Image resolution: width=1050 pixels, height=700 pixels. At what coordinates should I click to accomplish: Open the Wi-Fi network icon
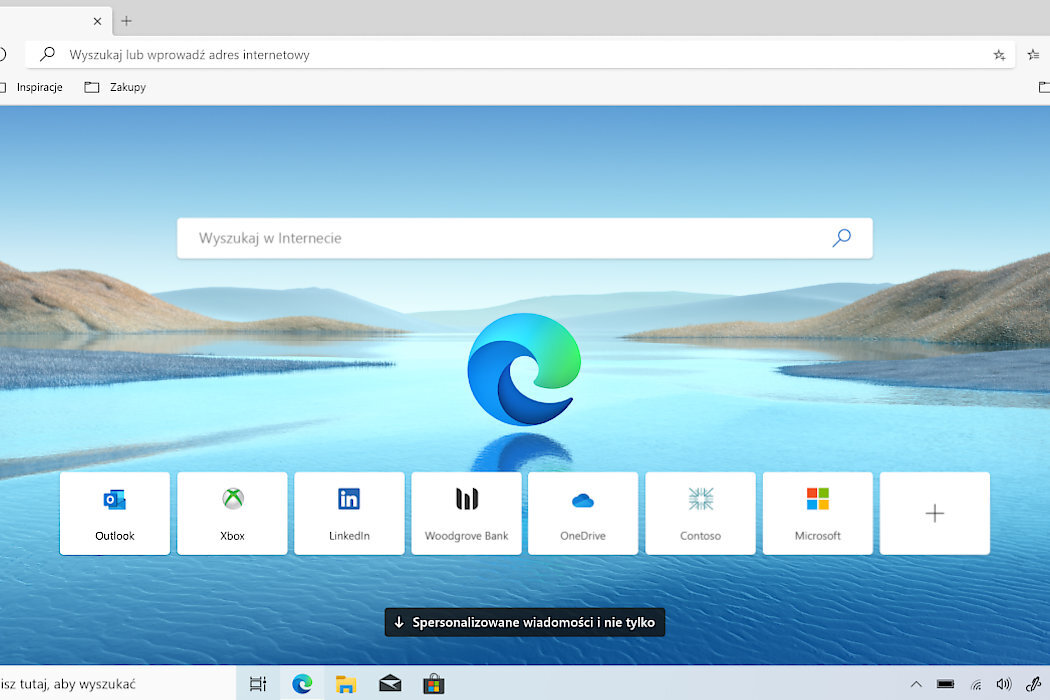click(976, 684)
